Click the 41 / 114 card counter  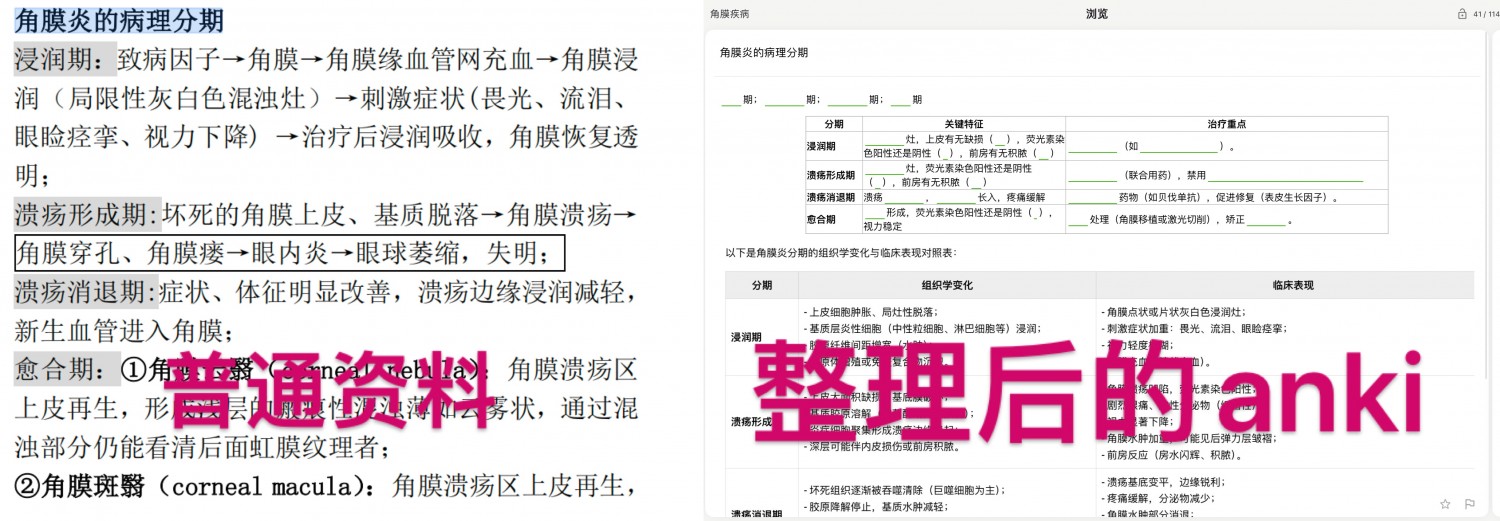pyautogui.click(x=1486, y=14)
